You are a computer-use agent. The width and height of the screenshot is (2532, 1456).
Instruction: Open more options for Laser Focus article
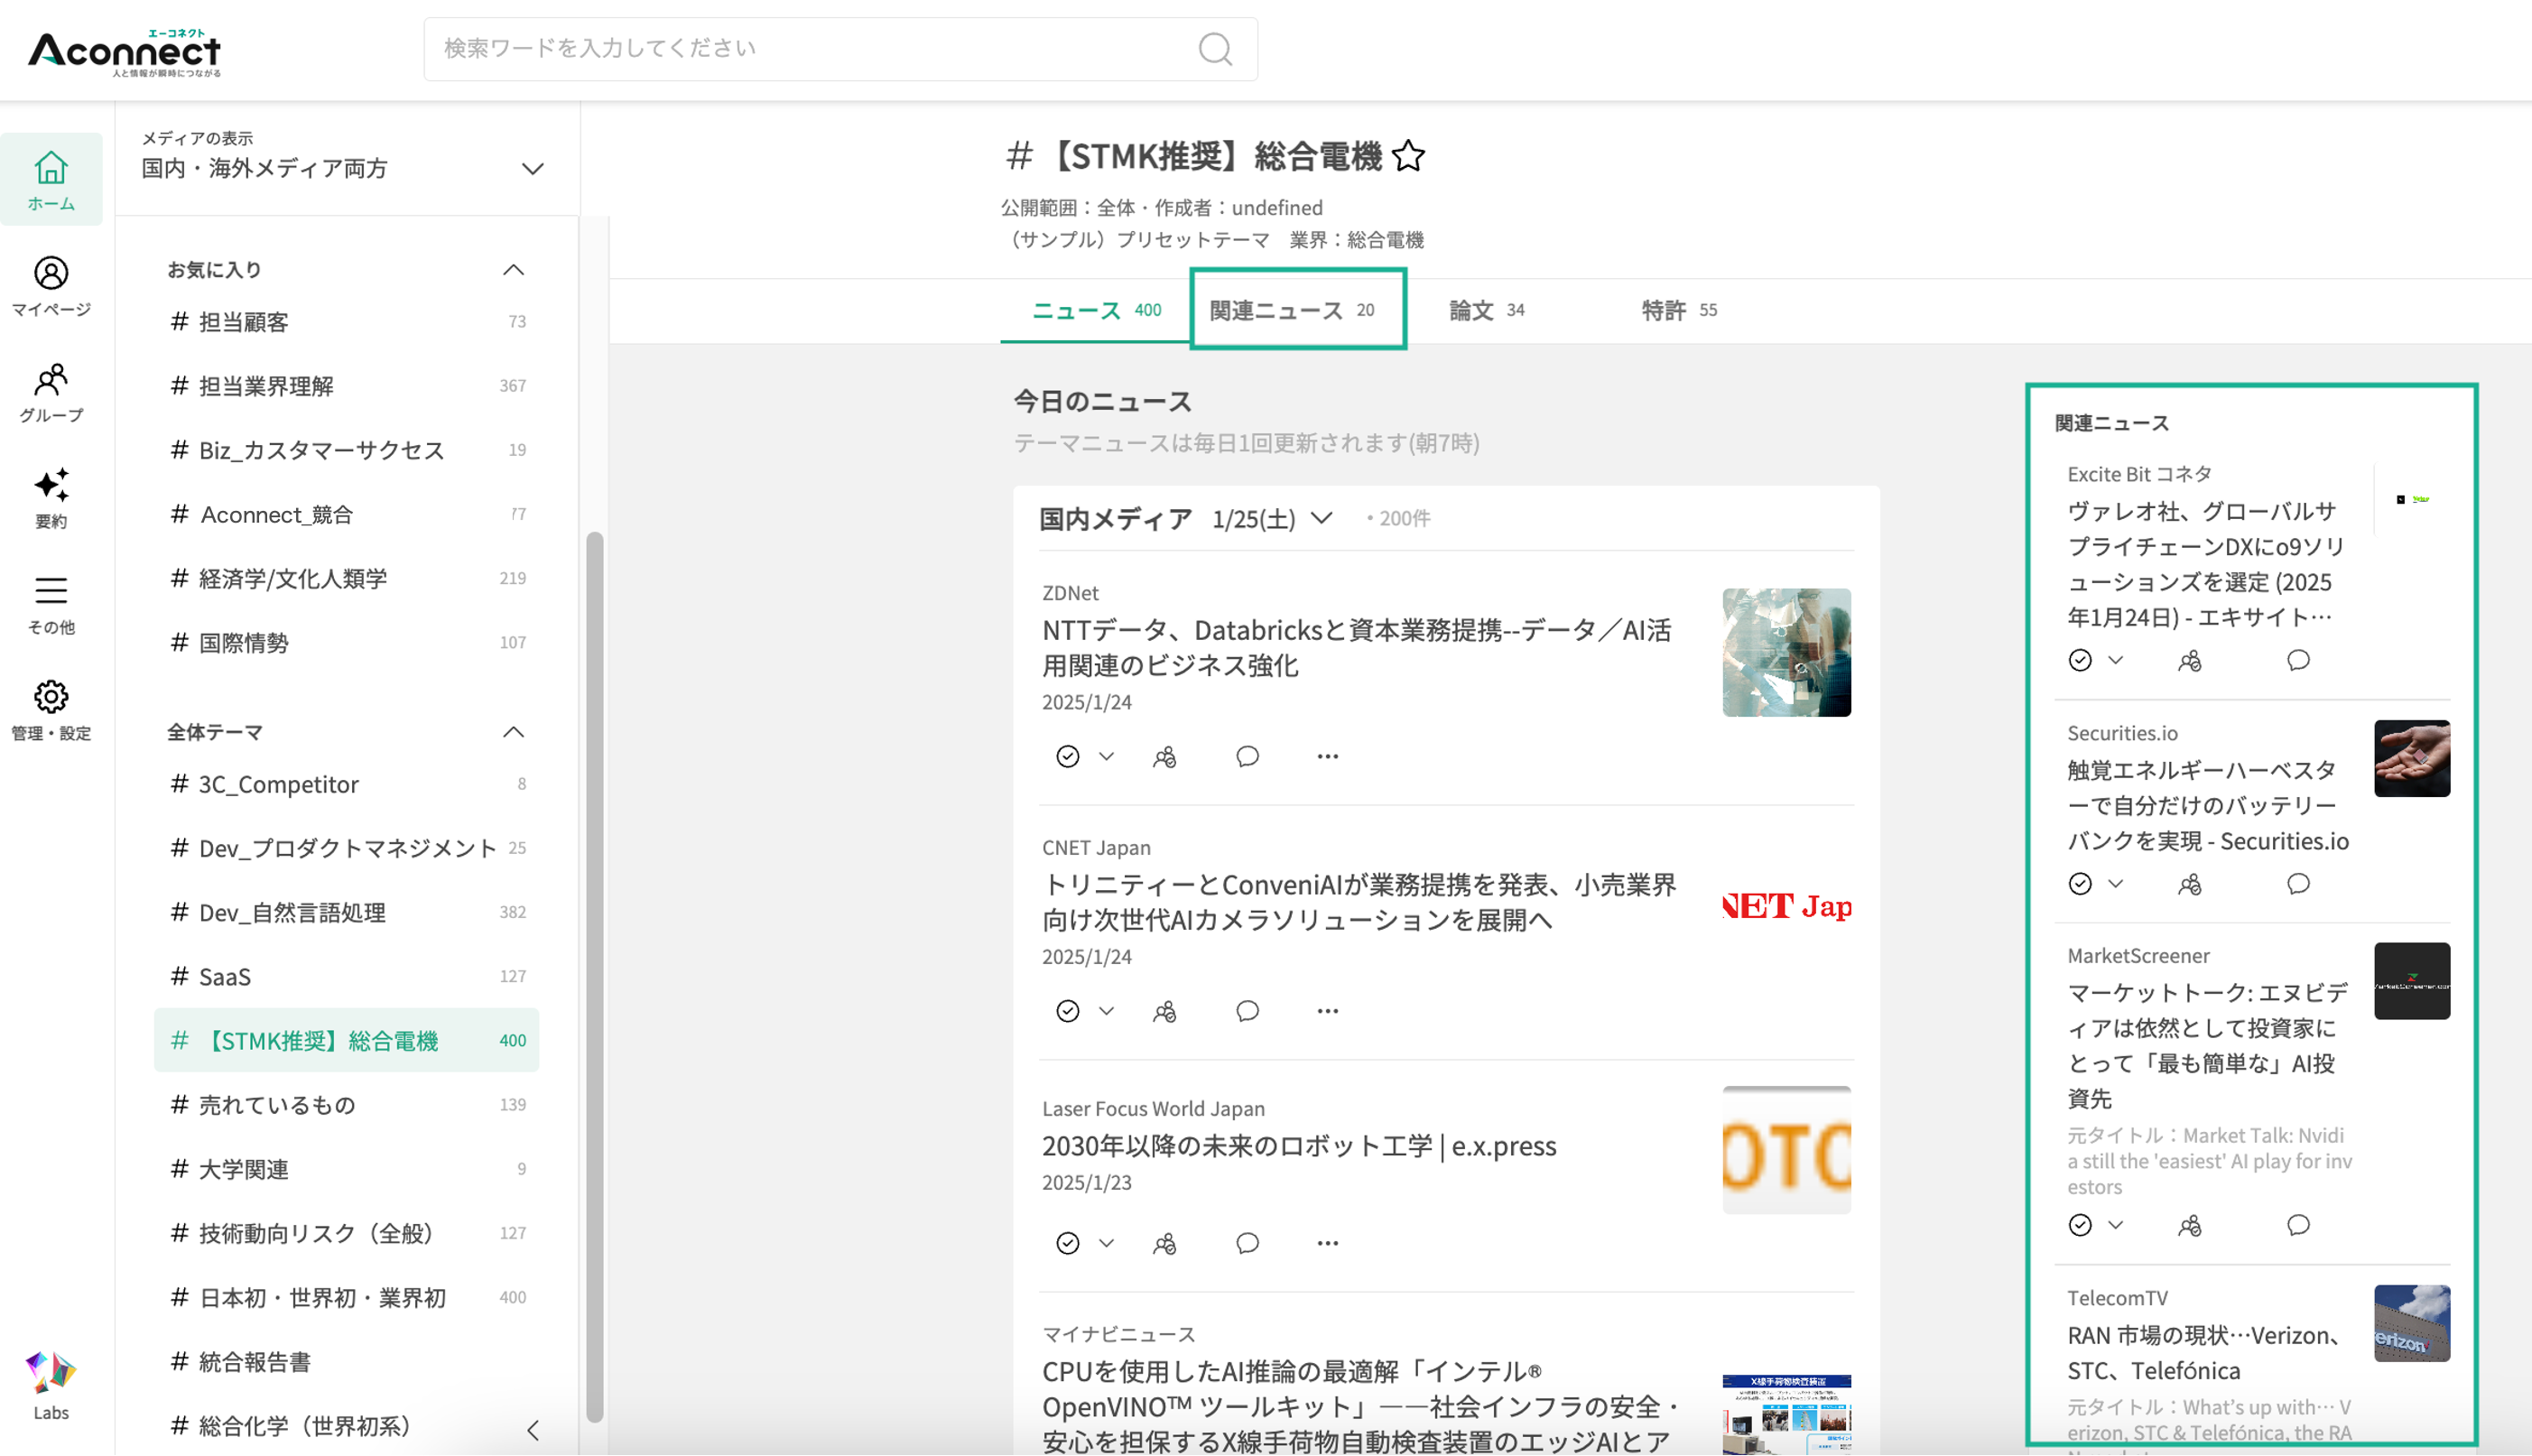point(1328,1243)
